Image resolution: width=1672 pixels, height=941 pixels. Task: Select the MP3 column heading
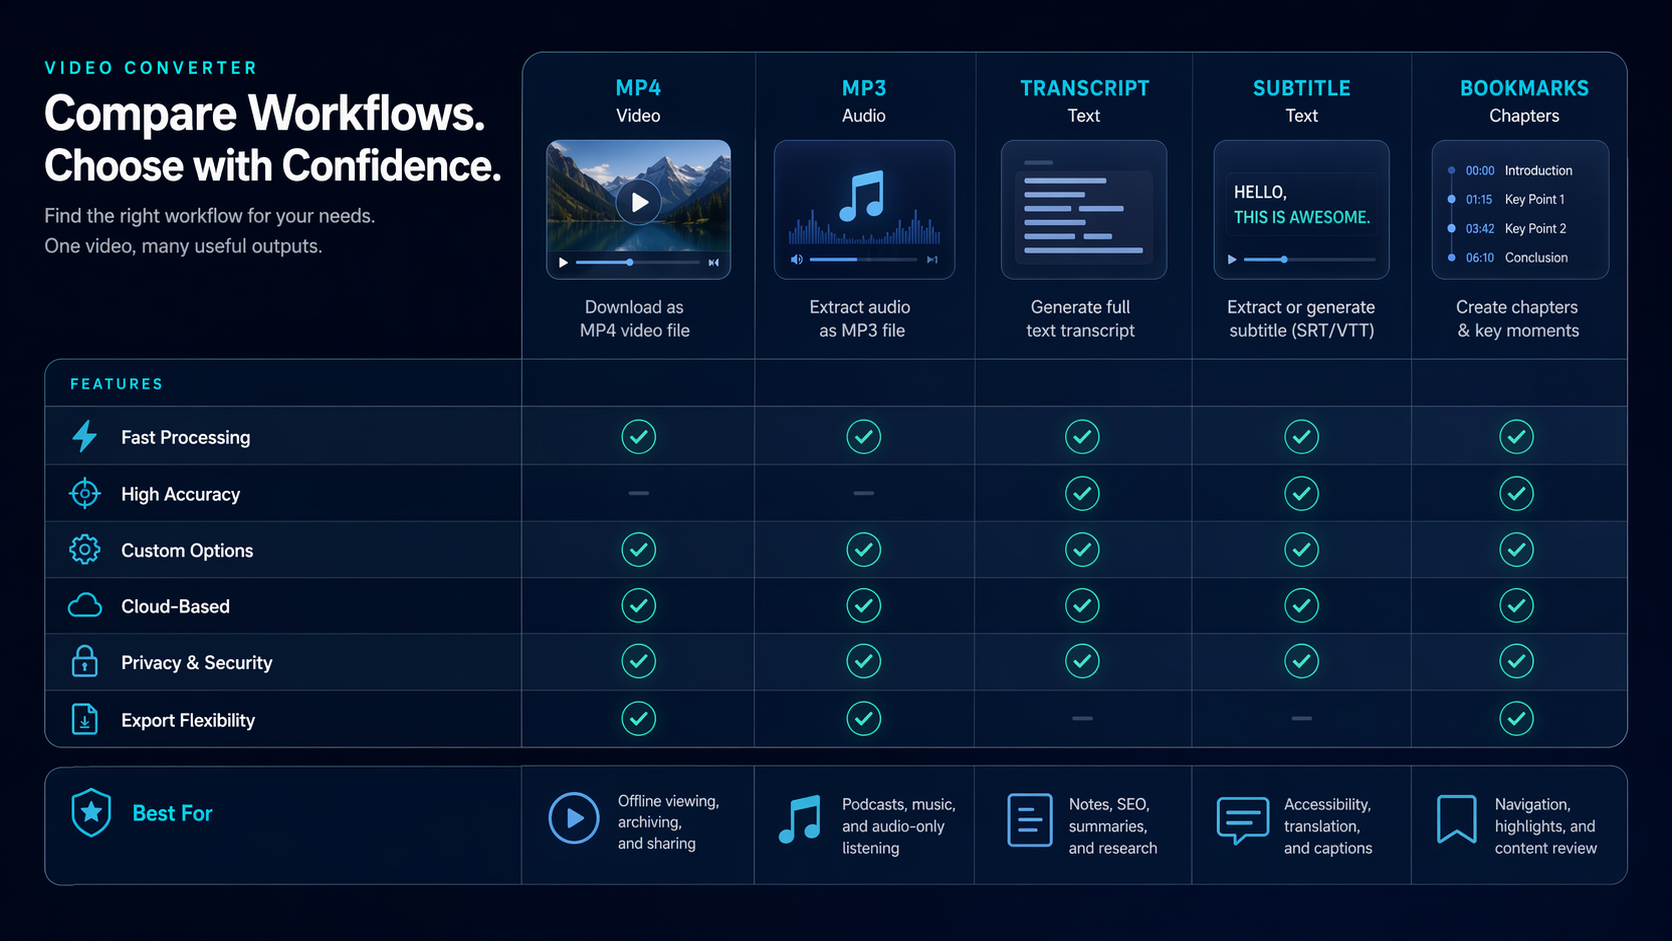click(x=864, y=88)
